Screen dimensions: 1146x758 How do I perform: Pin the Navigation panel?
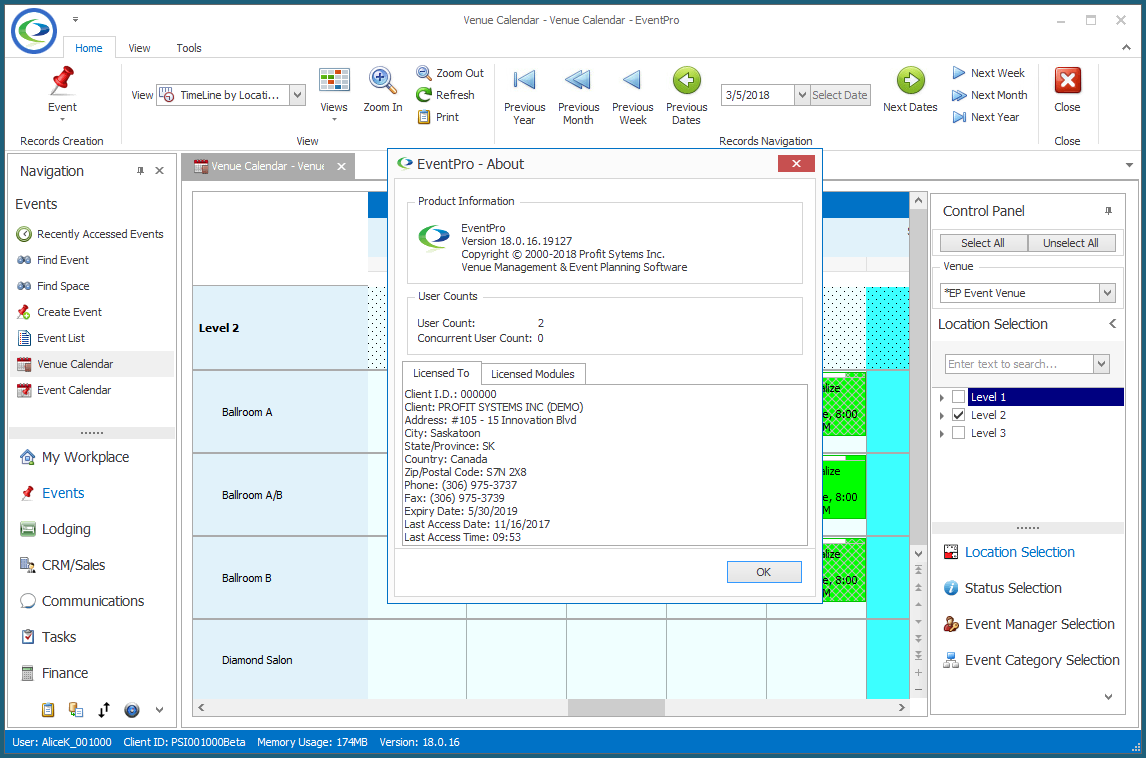[140, 171]
